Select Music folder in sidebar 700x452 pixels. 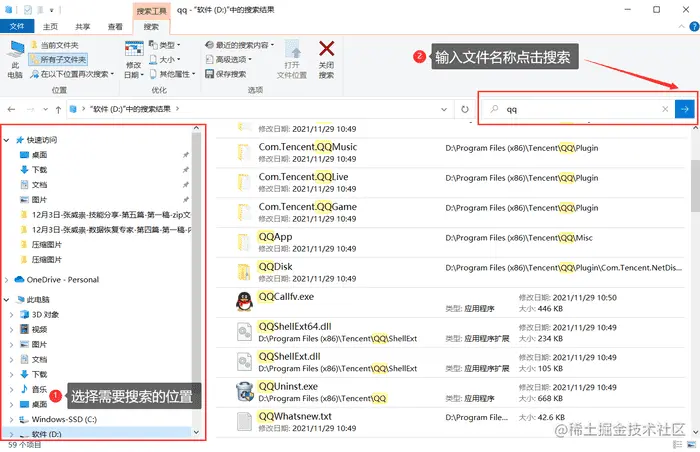coord(33,389)
